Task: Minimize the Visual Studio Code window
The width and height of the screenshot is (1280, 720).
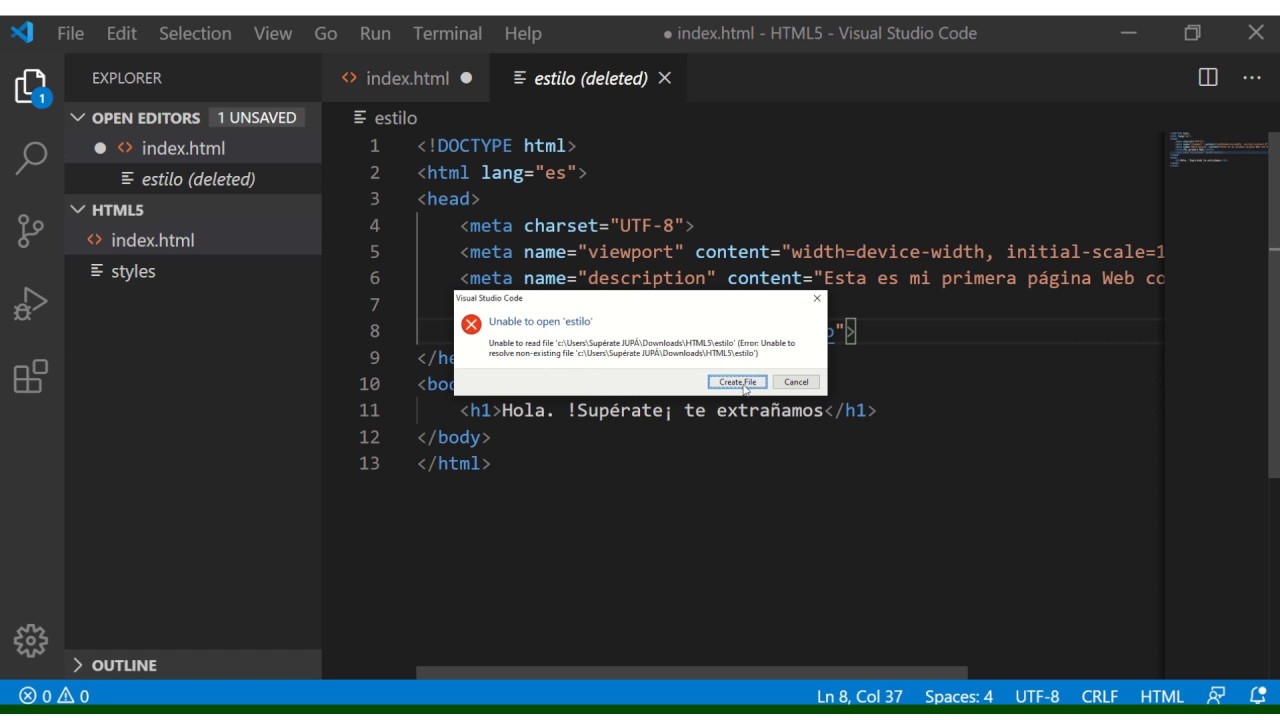Action: (1129, 33)
